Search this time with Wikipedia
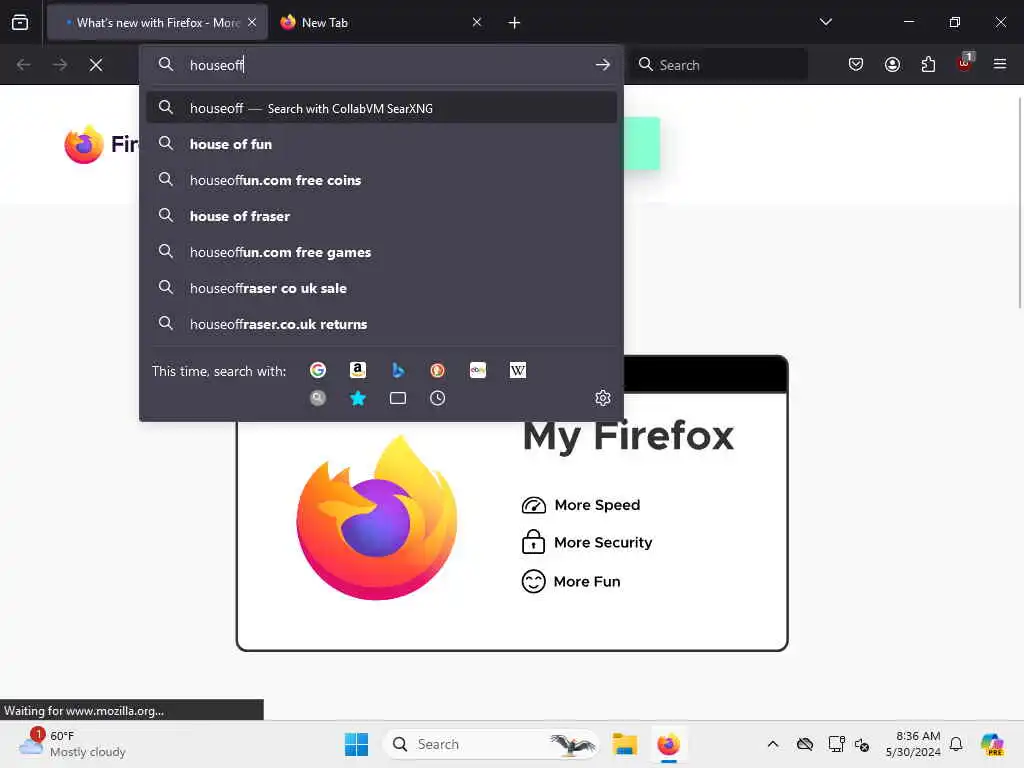 [x=517, y=370]
